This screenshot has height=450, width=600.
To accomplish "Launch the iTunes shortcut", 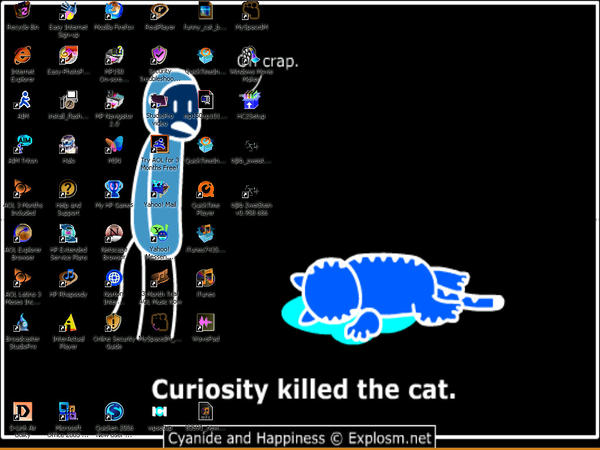I will [205, 278].
